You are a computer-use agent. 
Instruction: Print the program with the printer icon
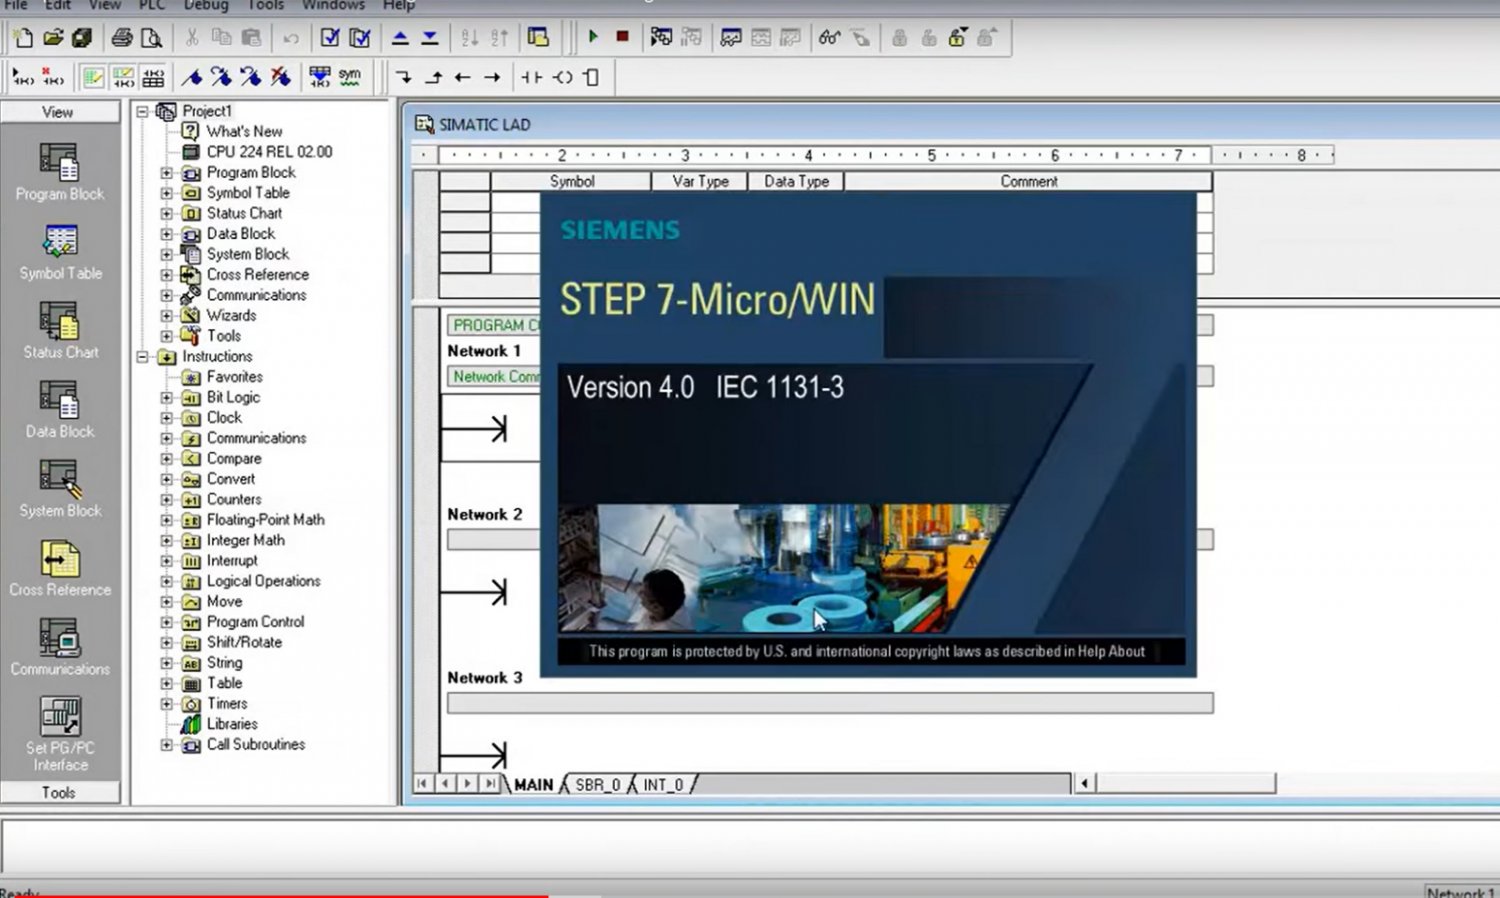pyautogui.click(x=122, y=38)
